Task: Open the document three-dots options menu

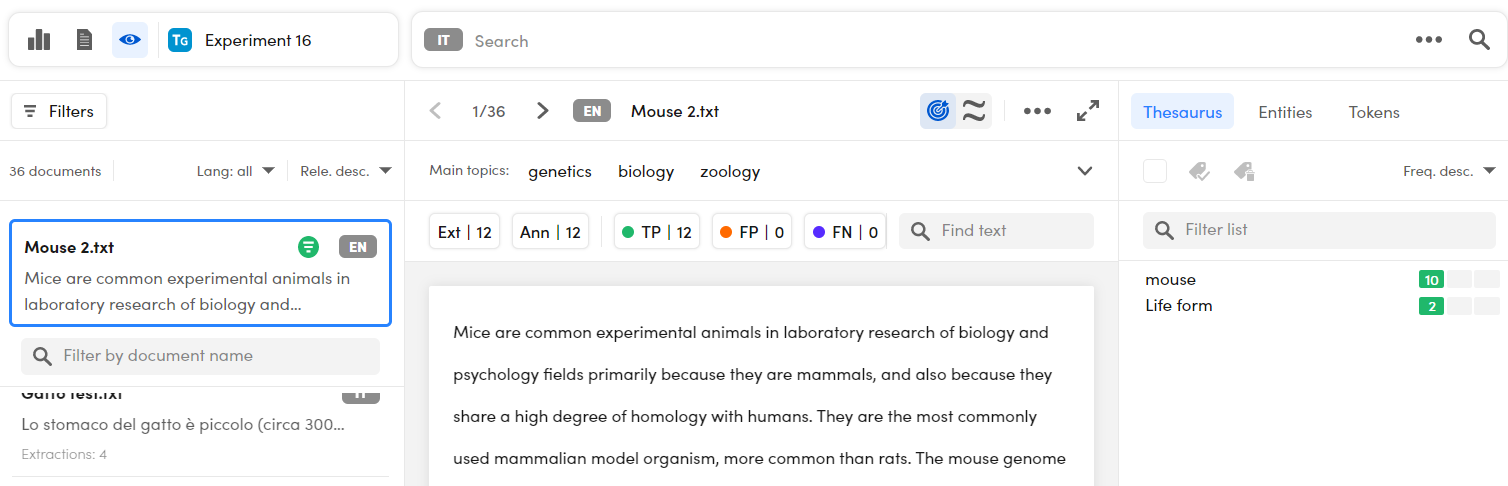Action: [1037, 111]
